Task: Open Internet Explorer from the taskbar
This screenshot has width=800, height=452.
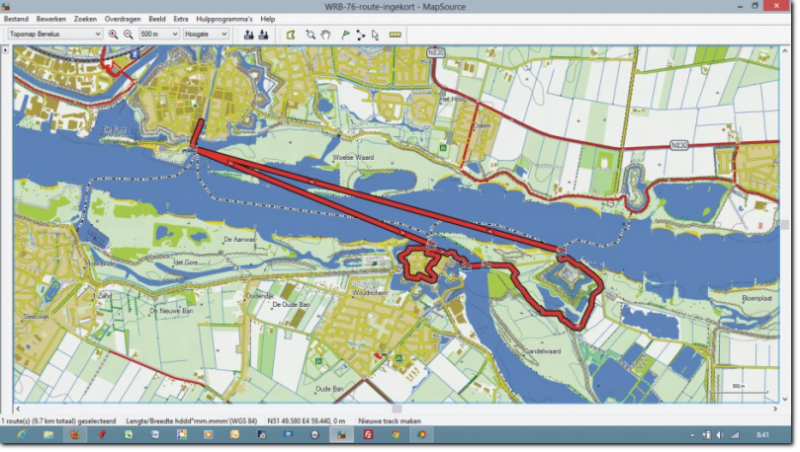Action: click(x=20, y=436)
